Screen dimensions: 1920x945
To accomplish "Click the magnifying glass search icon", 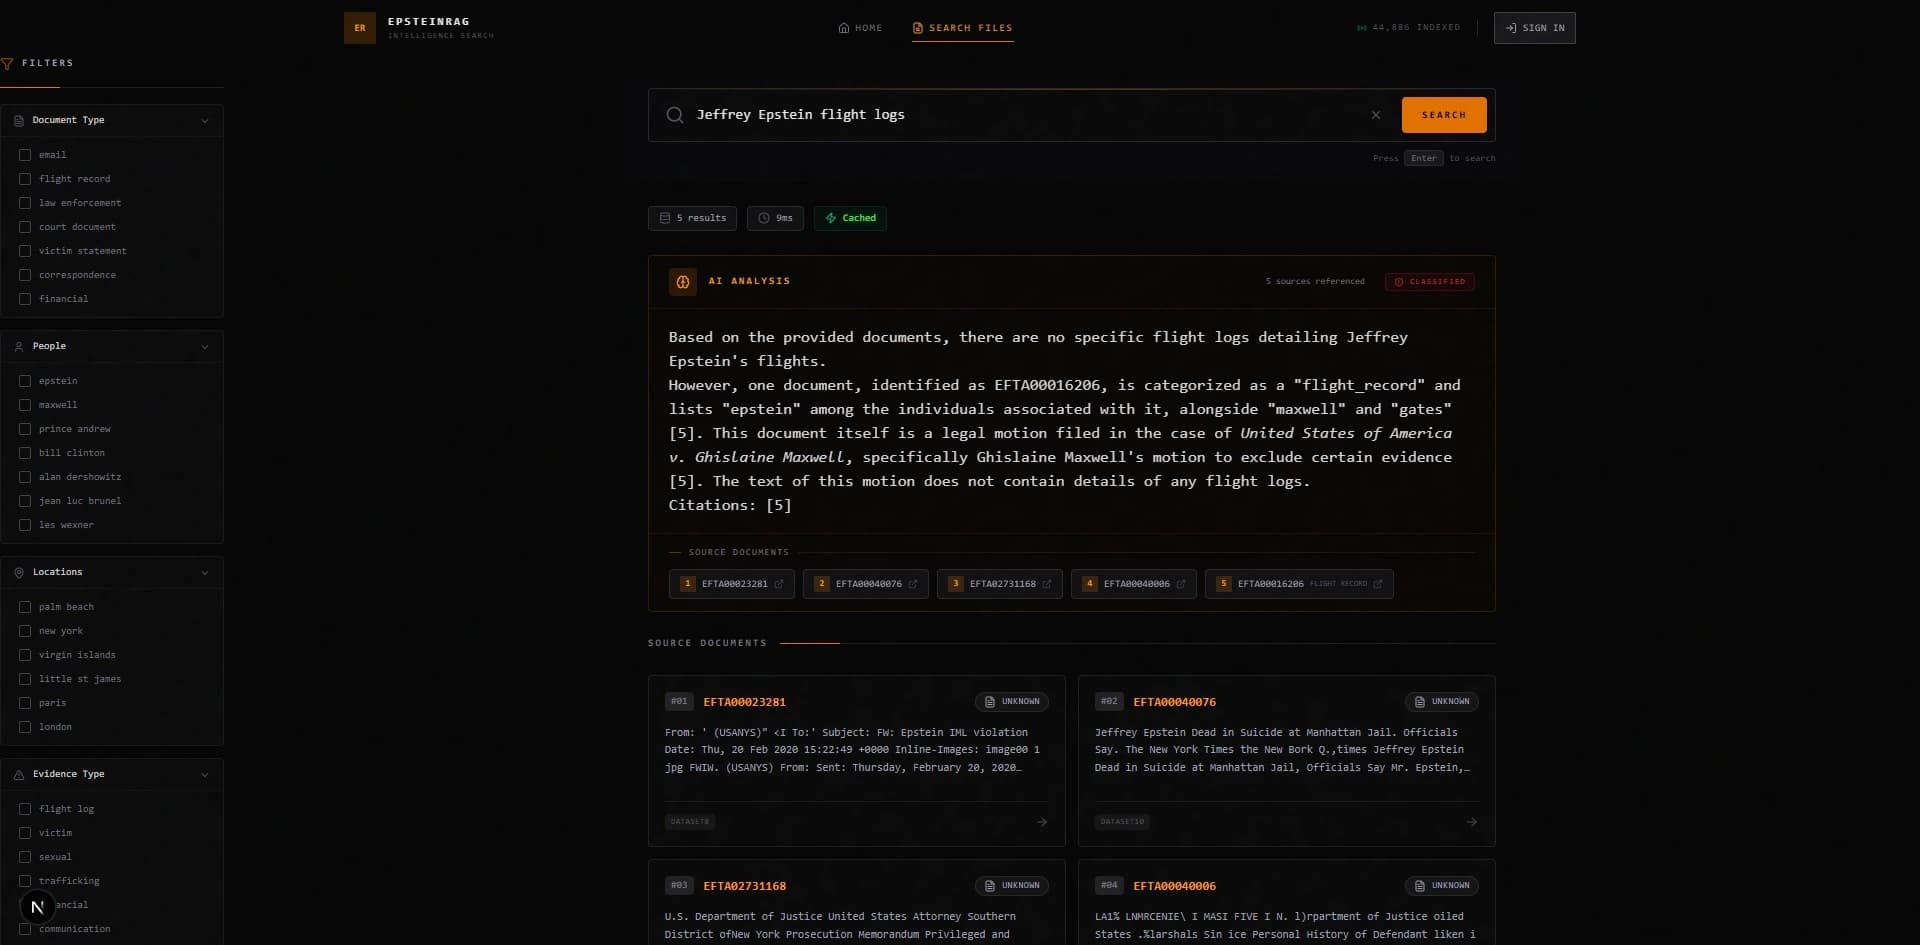I will [x=676, y=115].
